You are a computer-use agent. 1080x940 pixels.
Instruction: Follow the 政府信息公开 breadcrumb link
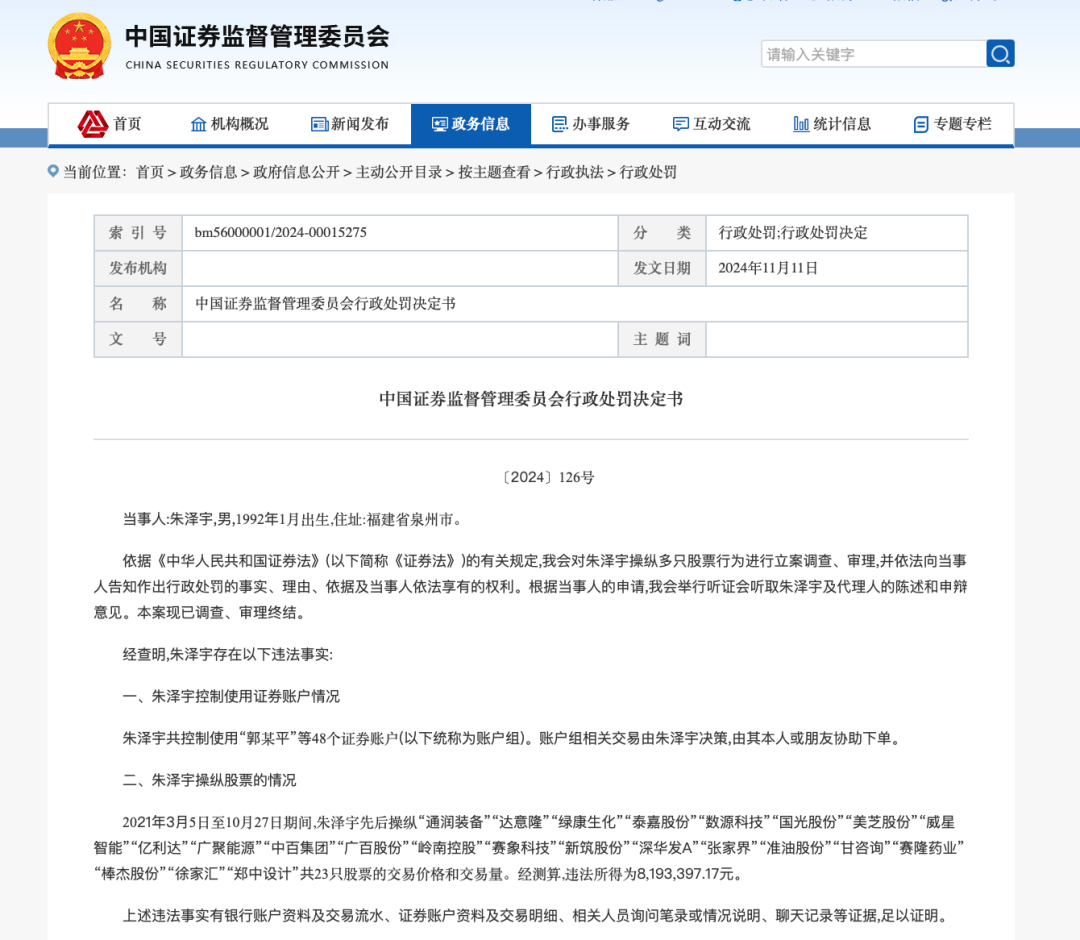pos(296,172)
